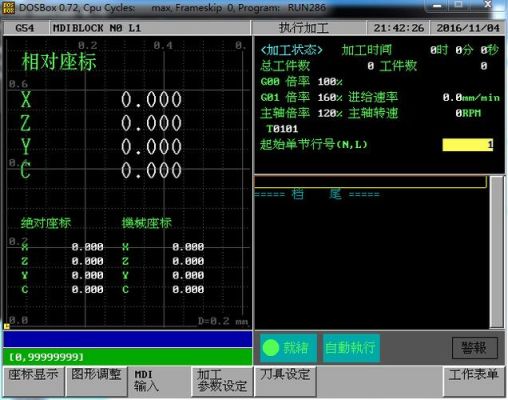508x400 pixels.
Task: Click the relative C coordinate value
Action: (x=151, y=170)
